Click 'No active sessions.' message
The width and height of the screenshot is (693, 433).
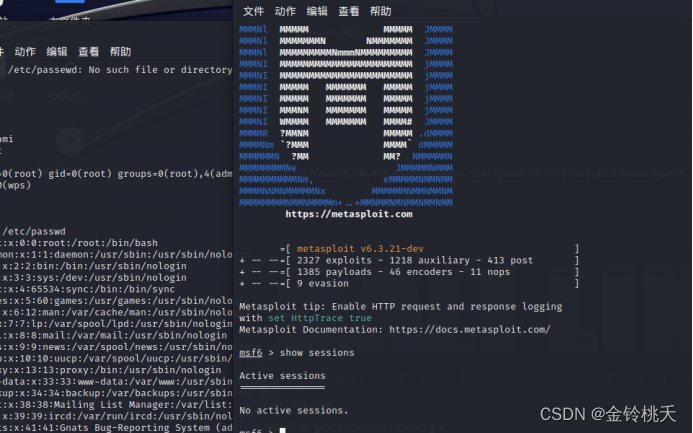click(293, 410)
